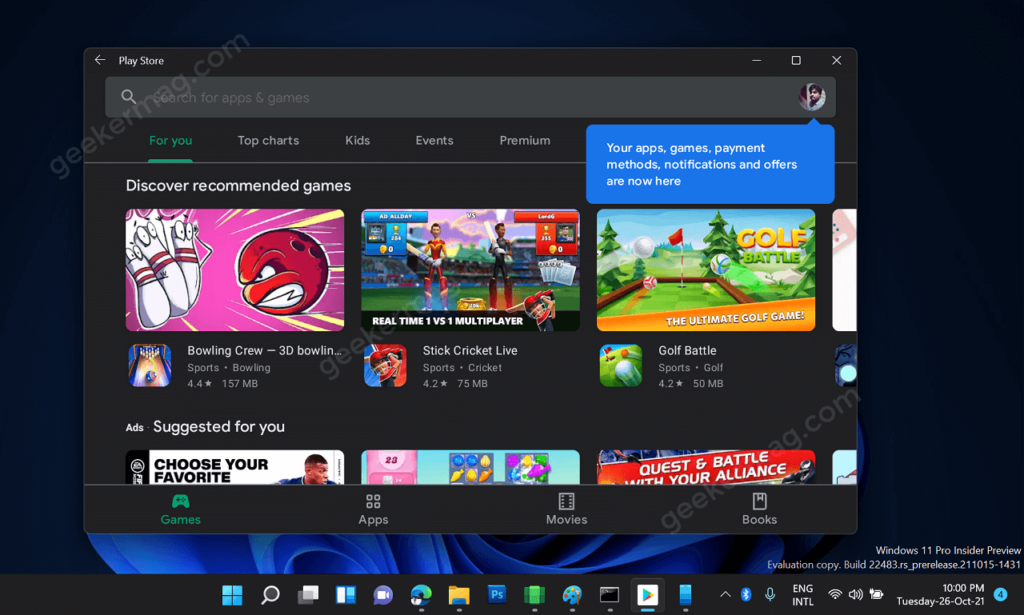This screenshot has width=1024, height=615.
Task: Open the ENG INTL language switcher
Action: (803, 595)
